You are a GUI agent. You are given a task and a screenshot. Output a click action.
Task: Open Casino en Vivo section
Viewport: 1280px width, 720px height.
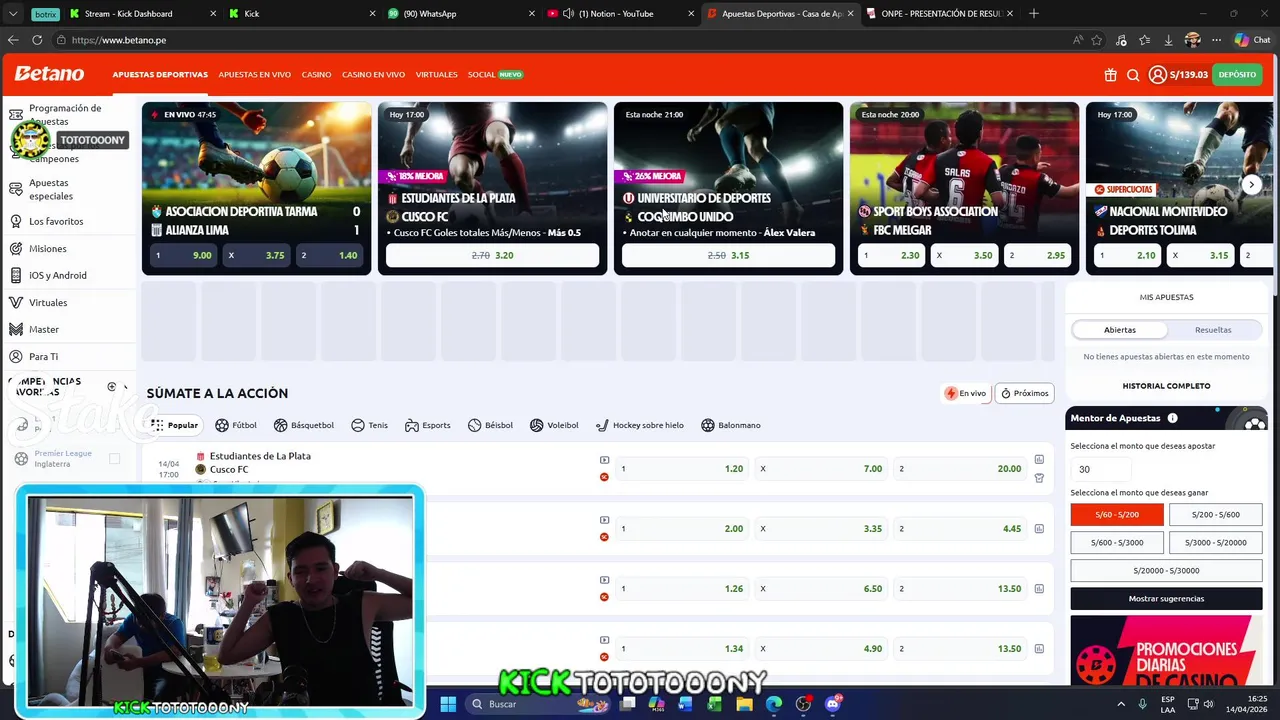373,75
